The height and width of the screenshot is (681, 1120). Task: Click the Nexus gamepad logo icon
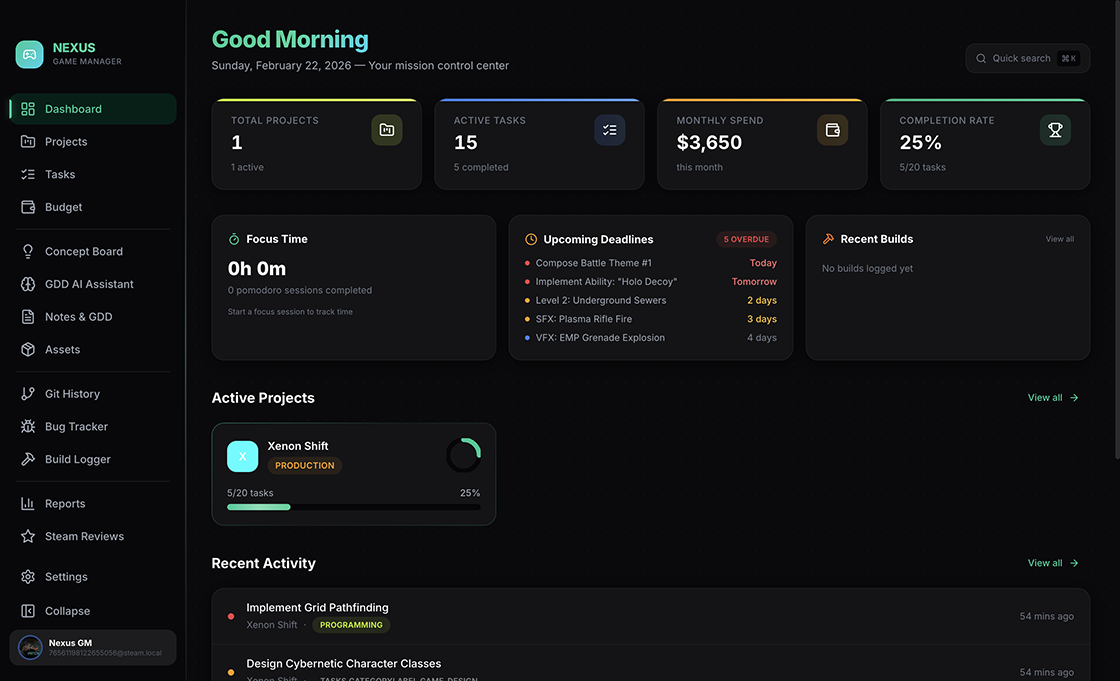click(x=29, y=54)
